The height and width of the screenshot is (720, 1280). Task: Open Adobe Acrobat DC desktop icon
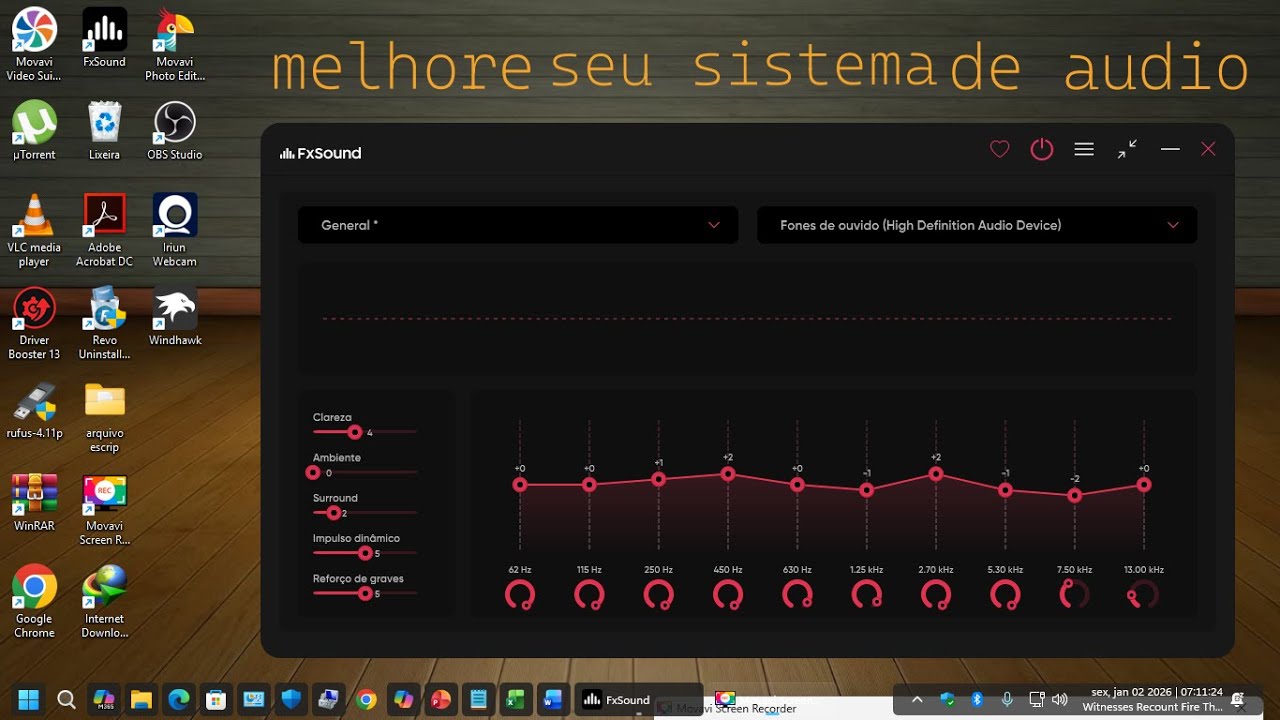104,230
